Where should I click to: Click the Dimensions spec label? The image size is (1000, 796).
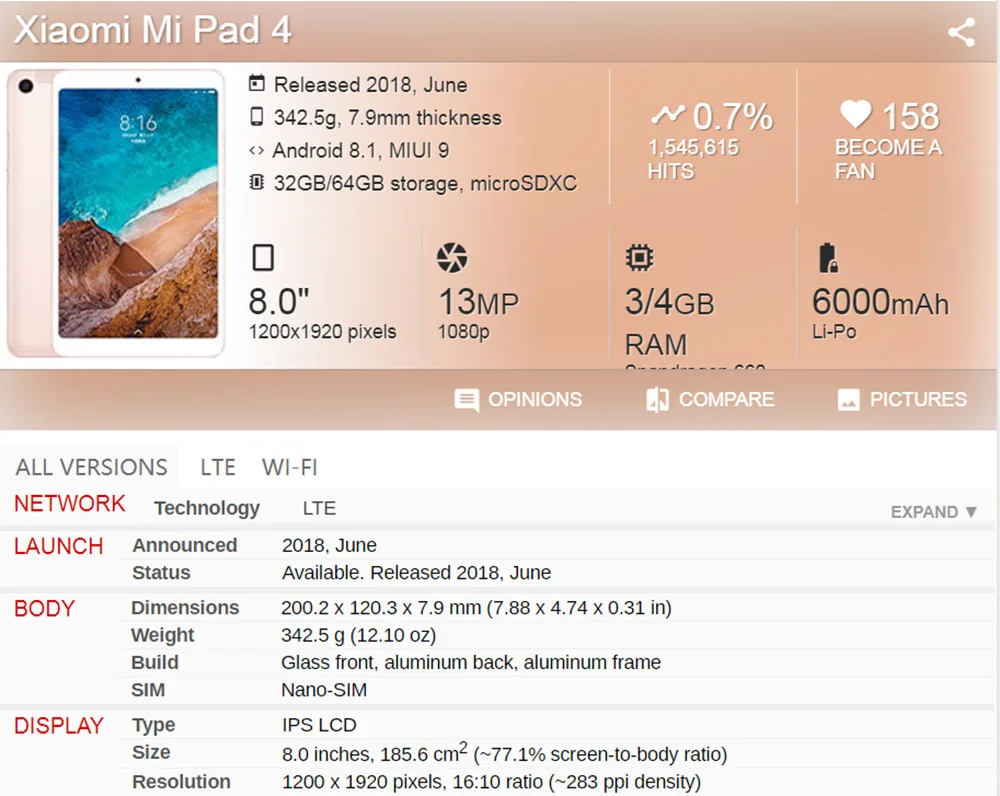click(x=185, y=608)
